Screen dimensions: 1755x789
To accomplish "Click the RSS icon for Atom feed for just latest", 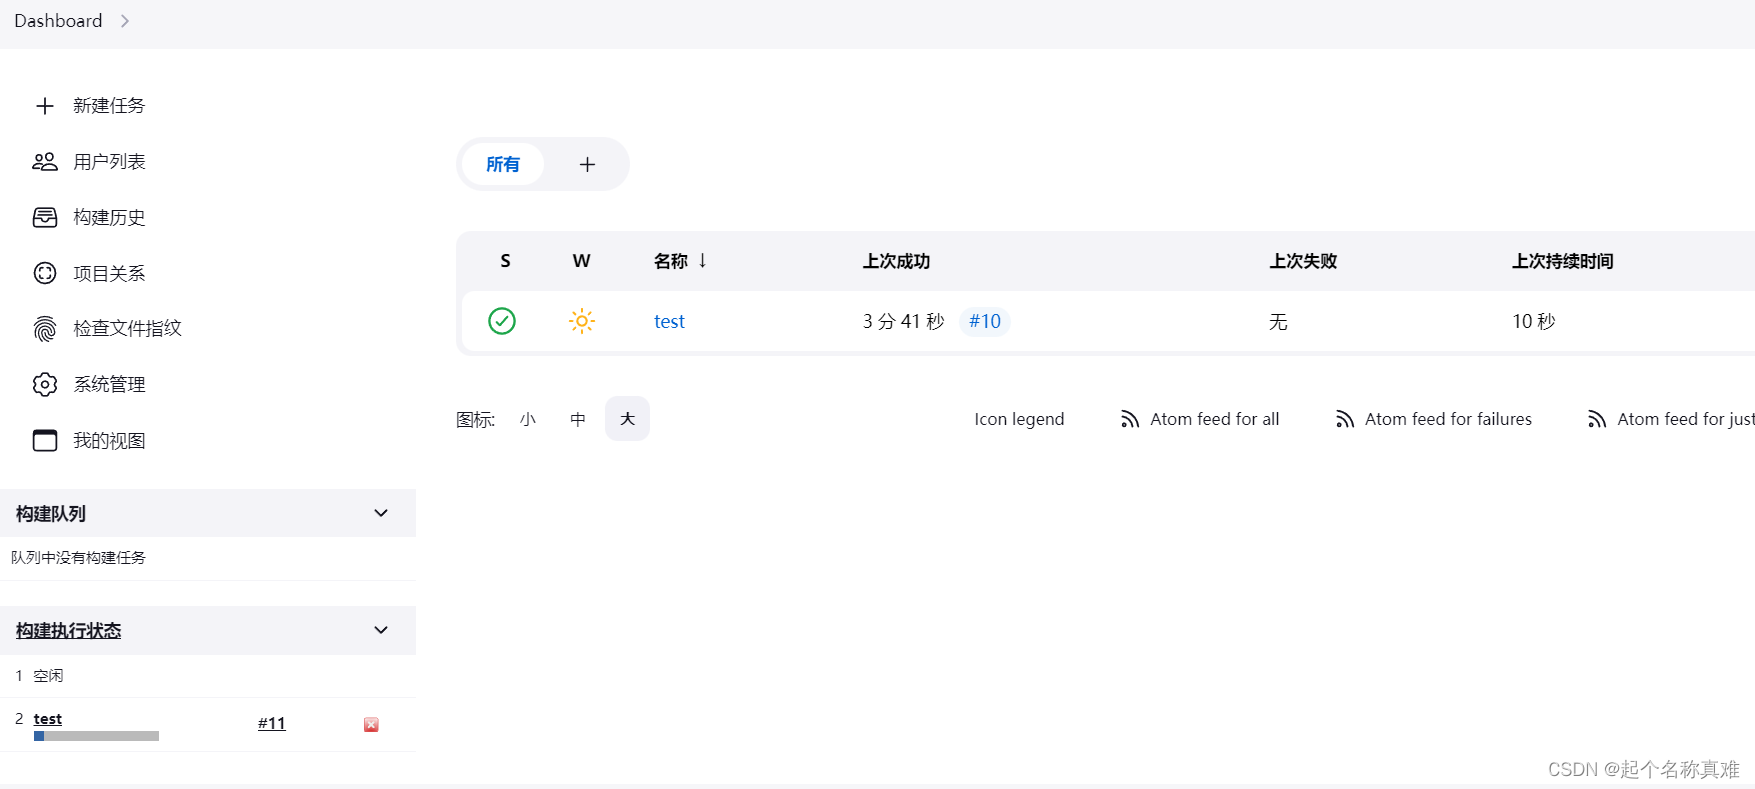I will point(1597,419).
